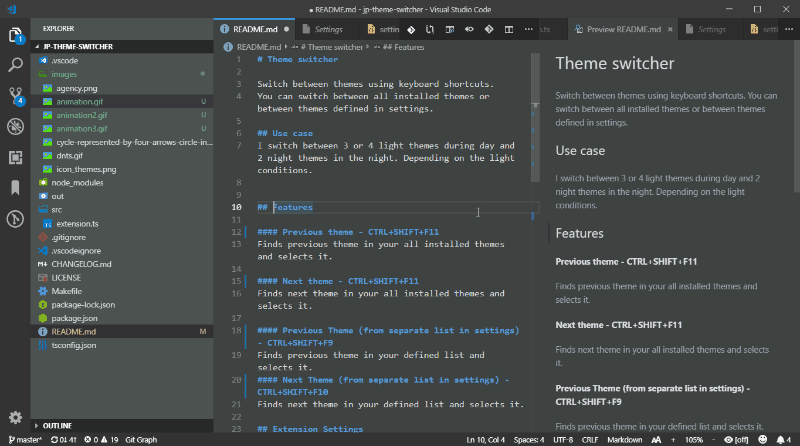Toggle the eye [off] indicator in status bar
Screen dimensions: 800x446
(736, 440)
